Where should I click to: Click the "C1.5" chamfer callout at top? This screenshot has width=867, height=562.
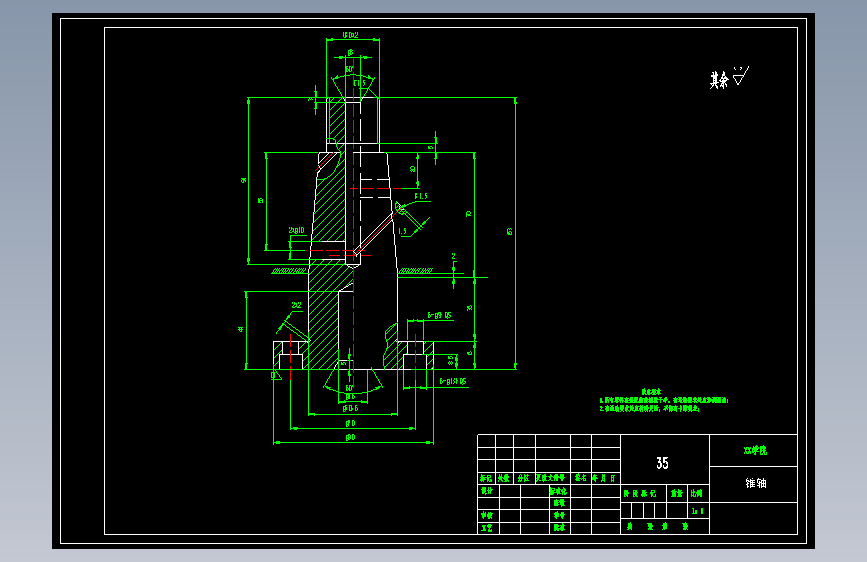tap(359, 83)
